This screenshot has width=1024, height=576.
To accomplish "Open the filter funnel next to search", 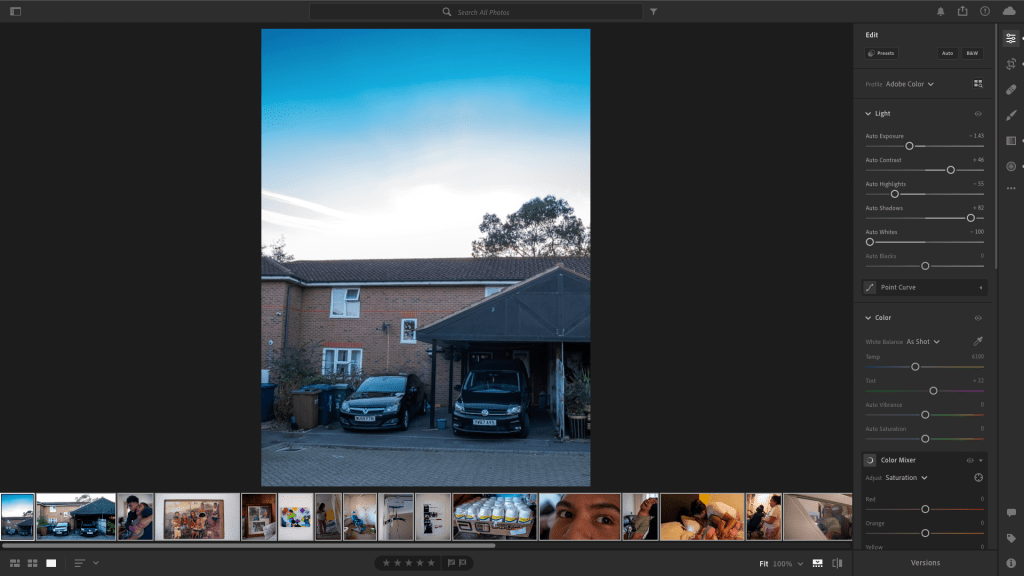I will (653, 12).
